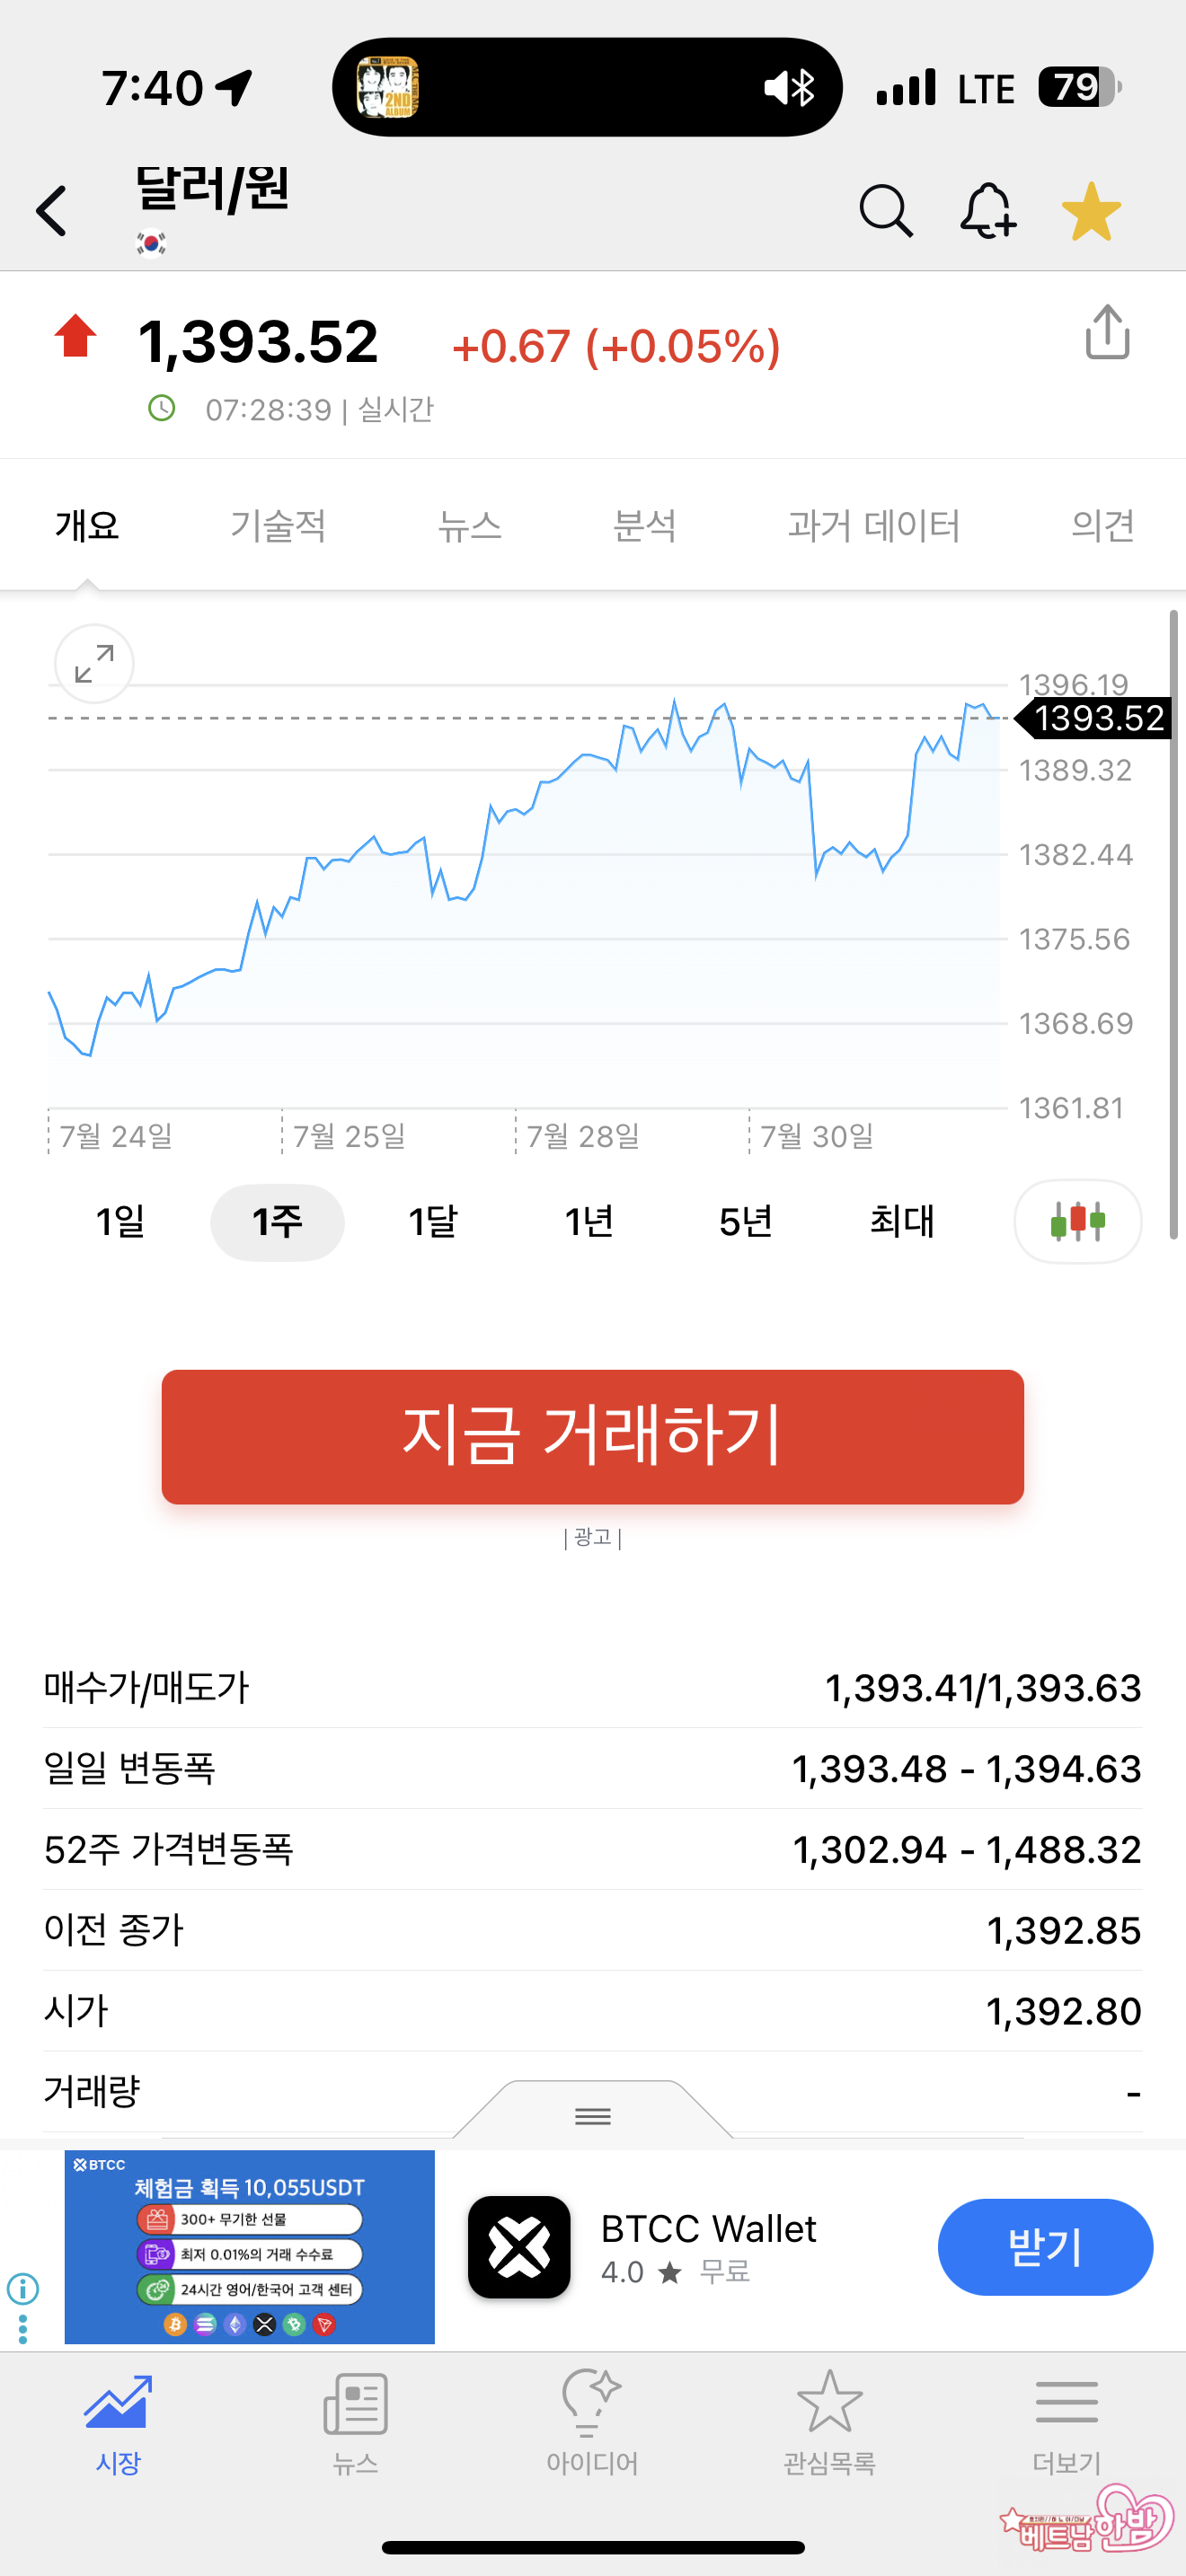Select the 1달 time range
The height and width of the screenshot is (2576, 1186).
point(432,1221)
